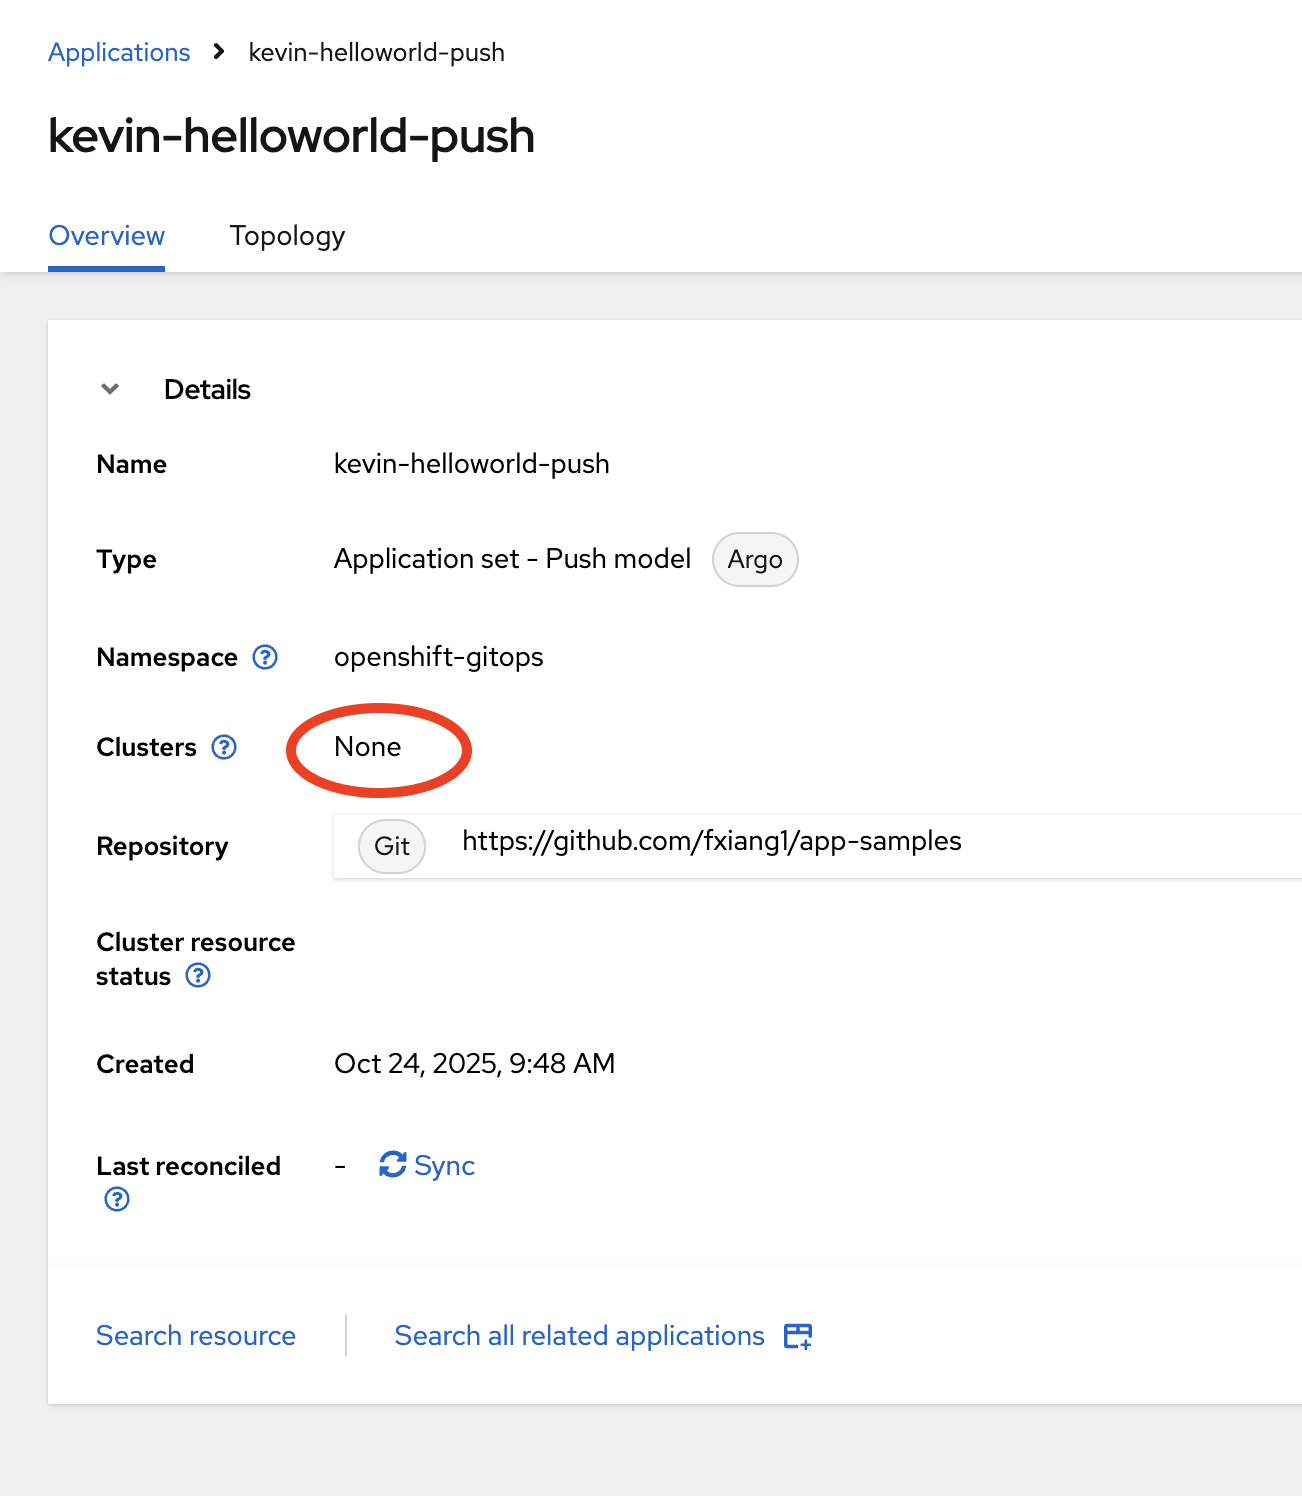Click the Git repository label

[392, 846]
